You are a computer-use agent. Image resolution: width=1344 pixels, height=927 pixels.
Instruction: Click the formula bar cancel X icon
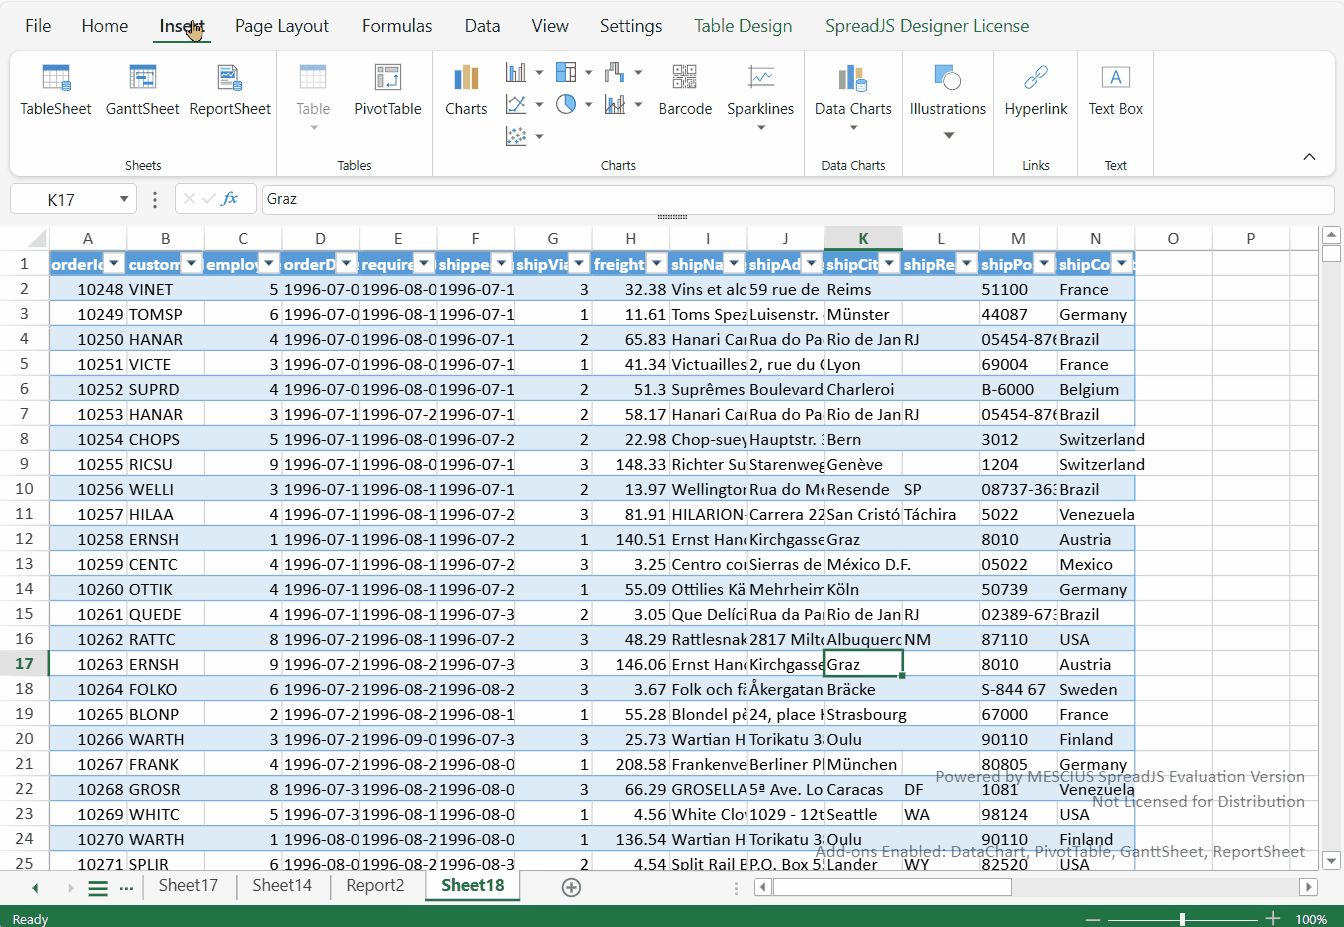tap(190, 199)
